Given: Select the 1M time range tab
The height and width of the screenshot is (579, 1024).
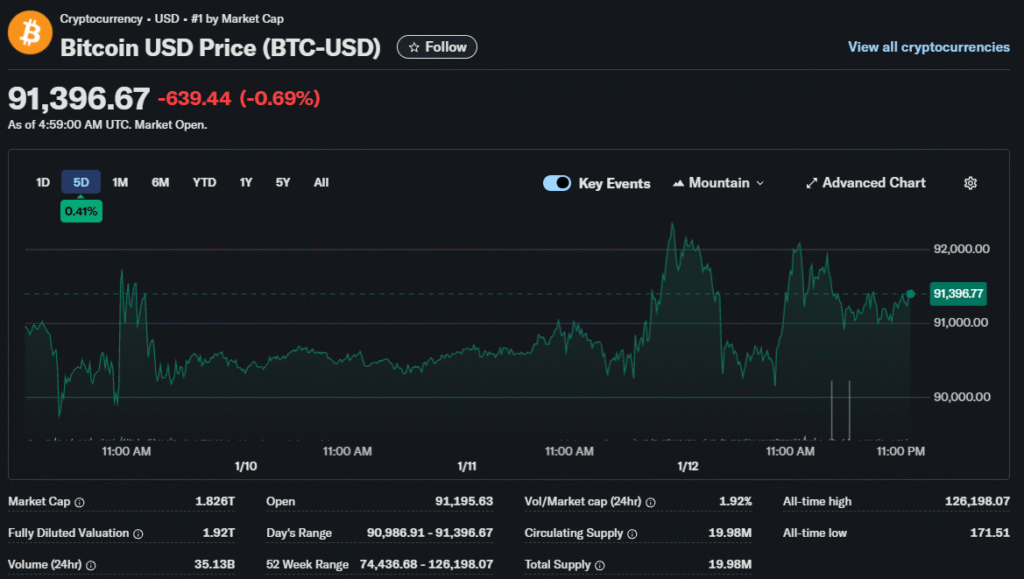Looking at the screenshot, I should pos(120,182).
